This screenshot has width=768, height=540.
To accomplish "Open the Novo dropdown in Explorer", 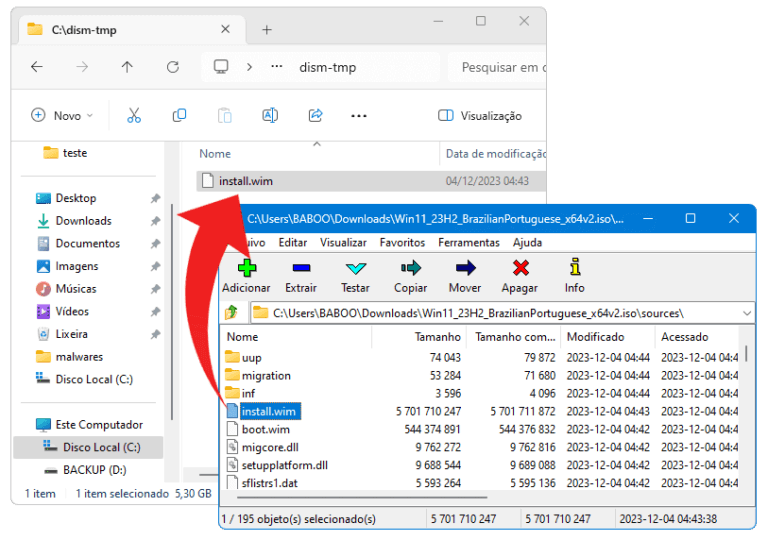I will (x=62, y=116).
